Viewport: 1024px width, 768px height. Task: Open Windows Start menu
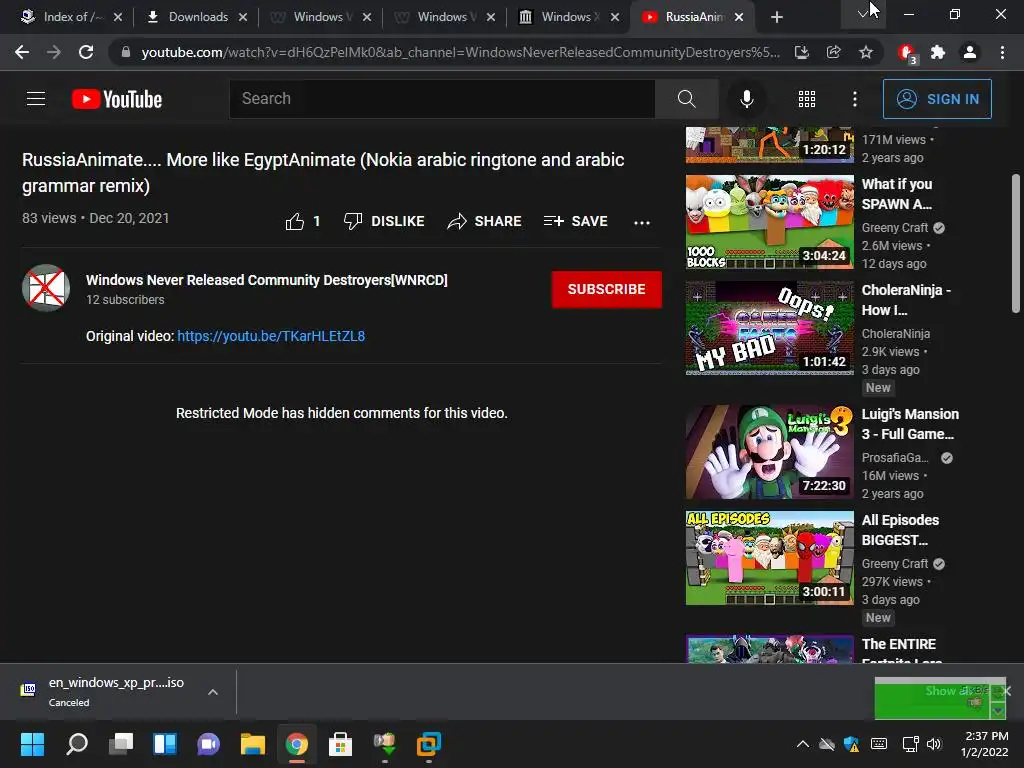[x=32, y=744]
